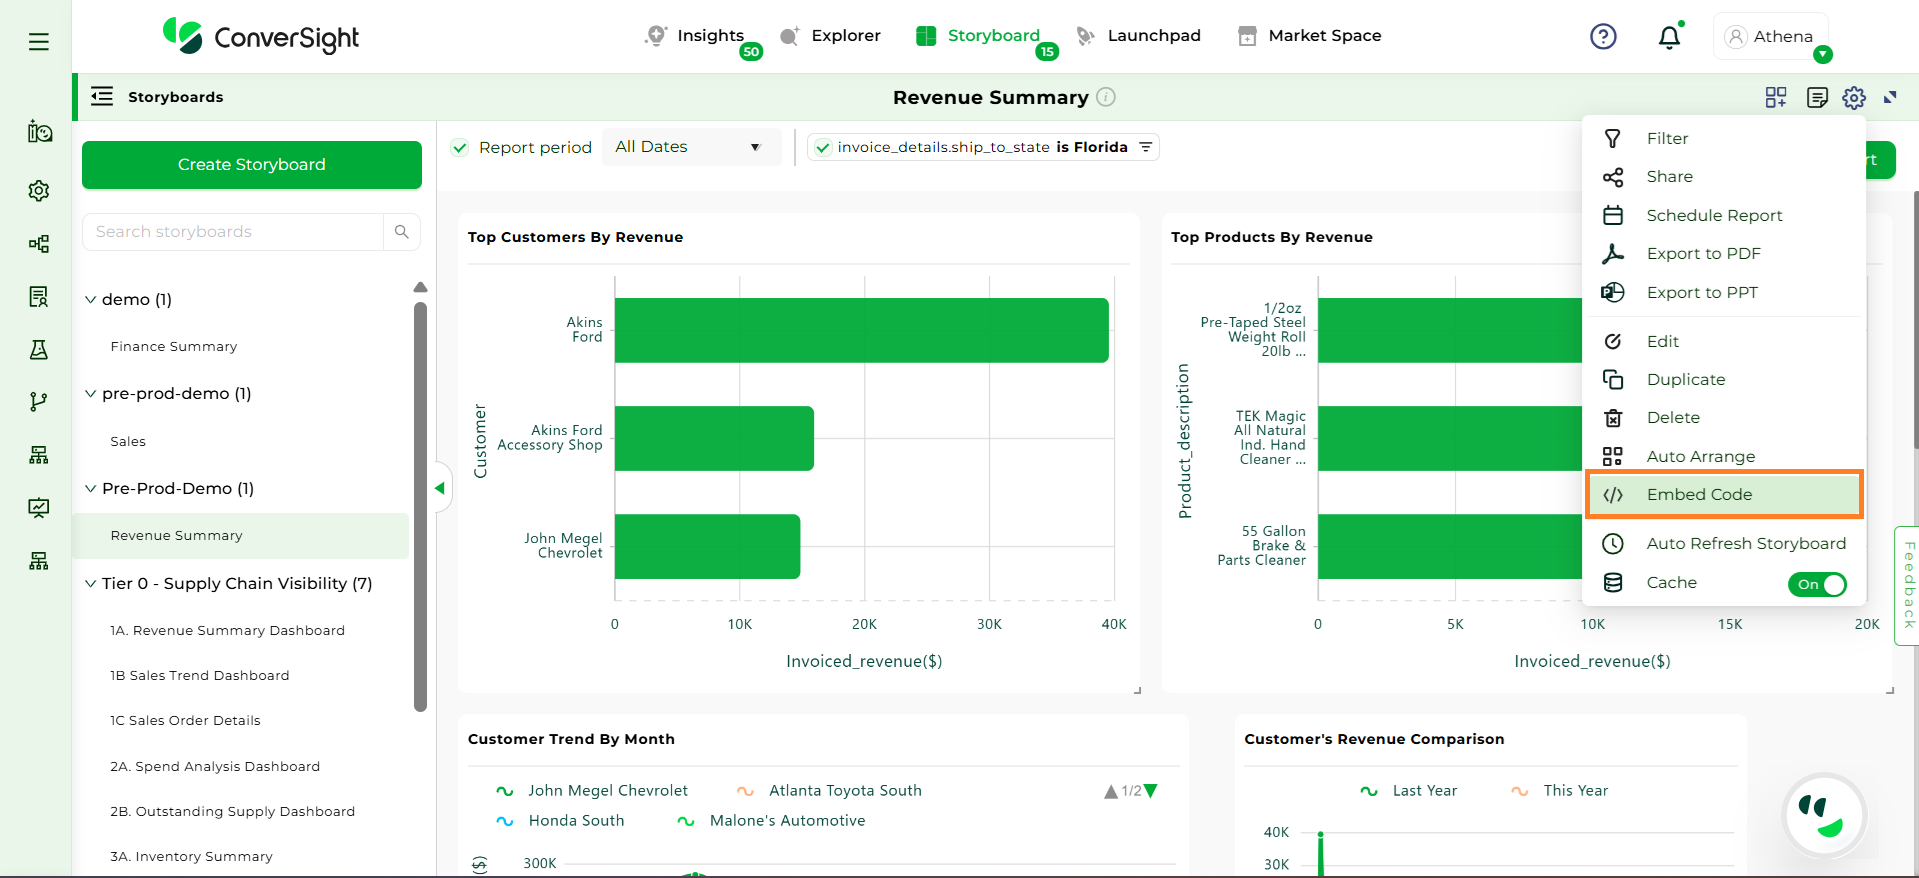The image size is (1919, 878).
Task: Click the Create Storyboard button
Action: (252, 165)
